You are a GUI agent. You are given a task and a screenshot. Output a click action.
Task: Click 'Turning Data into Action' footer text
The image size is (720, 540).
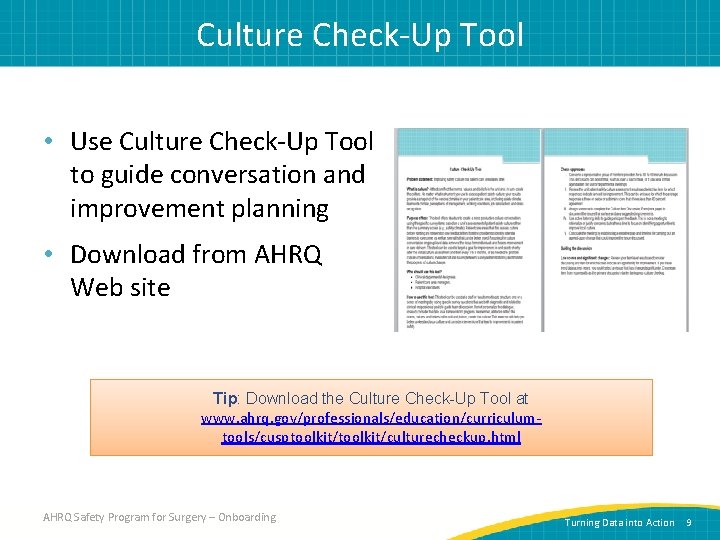tap(619, 523)
